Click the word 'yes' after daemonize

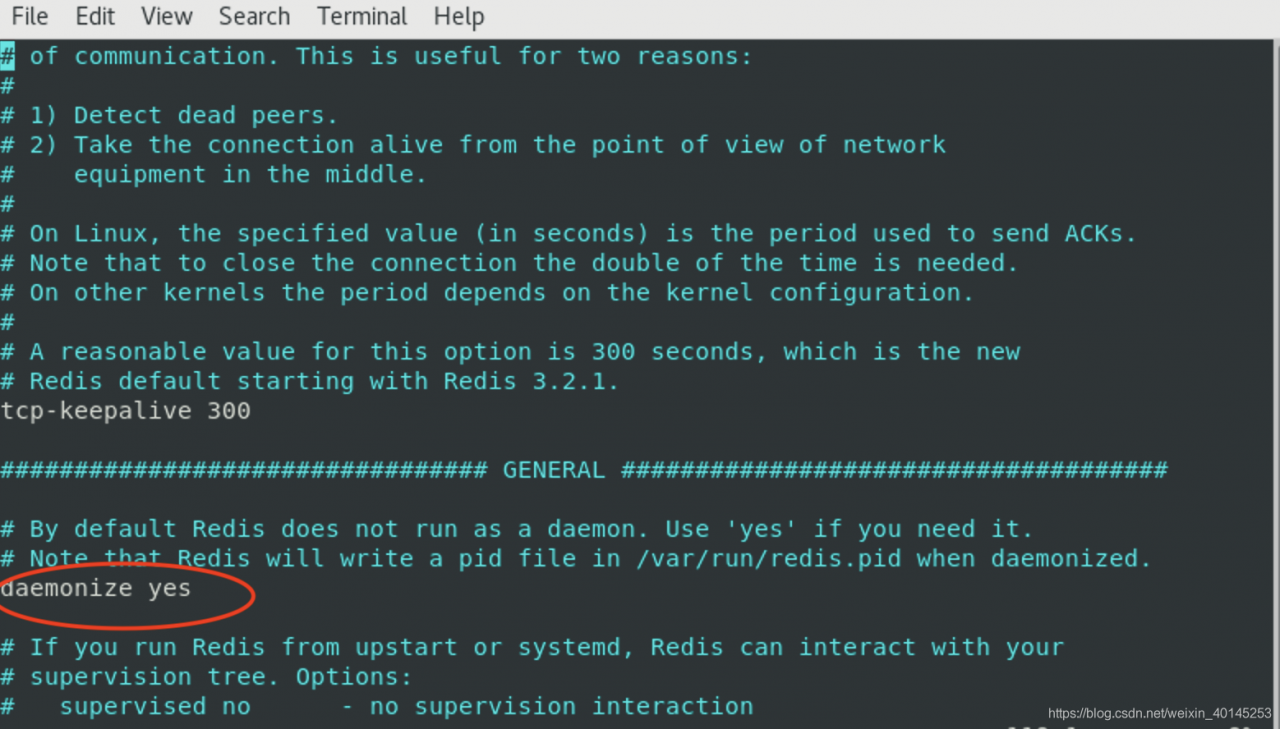pyautogui.click(x=170, y=588)
